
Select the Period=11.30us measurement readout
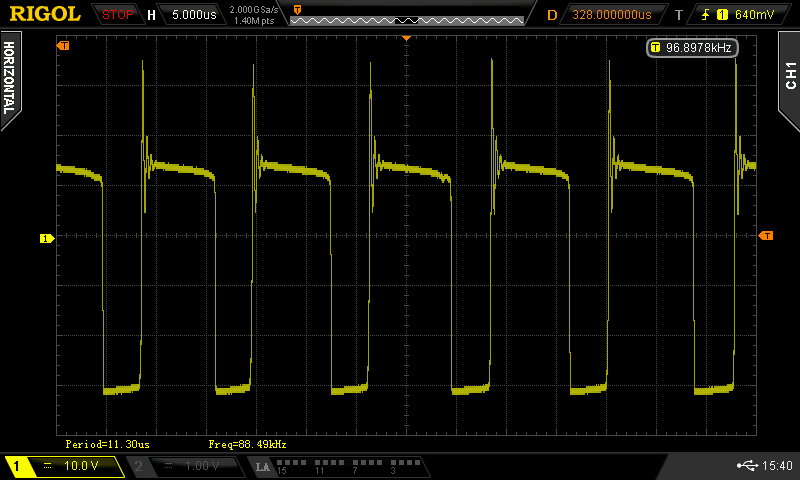click(107, 443)
